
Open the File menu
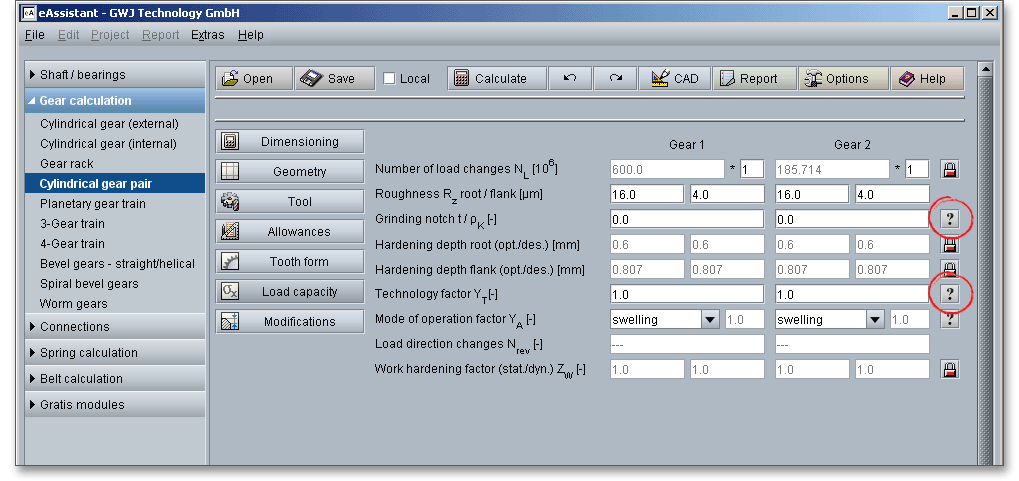(x=34, y=35)
